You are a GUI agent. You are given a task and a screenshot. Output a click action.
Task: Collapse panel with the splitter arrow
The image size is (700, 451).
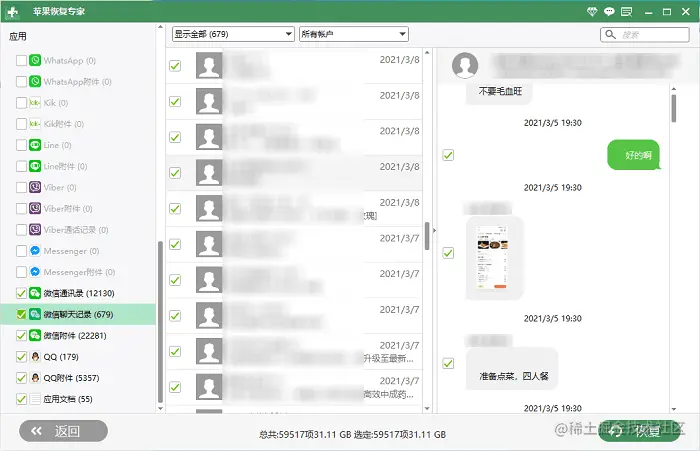point(434,230)
